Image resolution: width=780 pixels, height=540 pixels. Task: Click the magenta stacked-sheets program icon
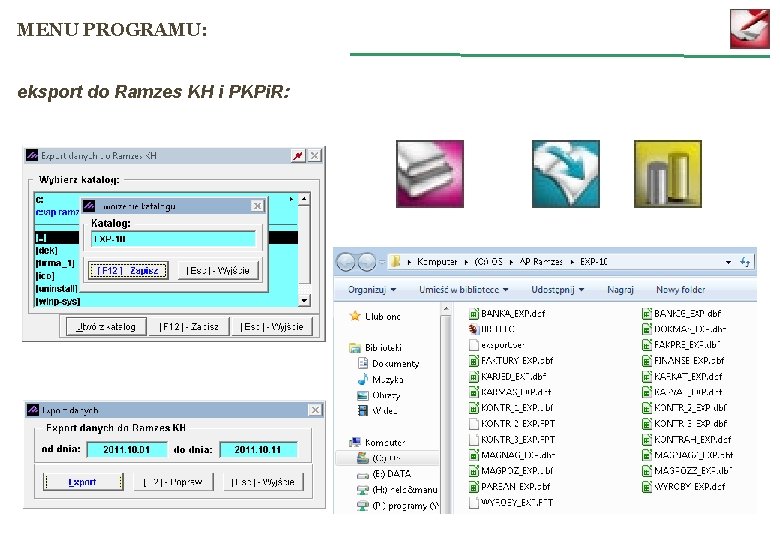click(x=430, y=174)
